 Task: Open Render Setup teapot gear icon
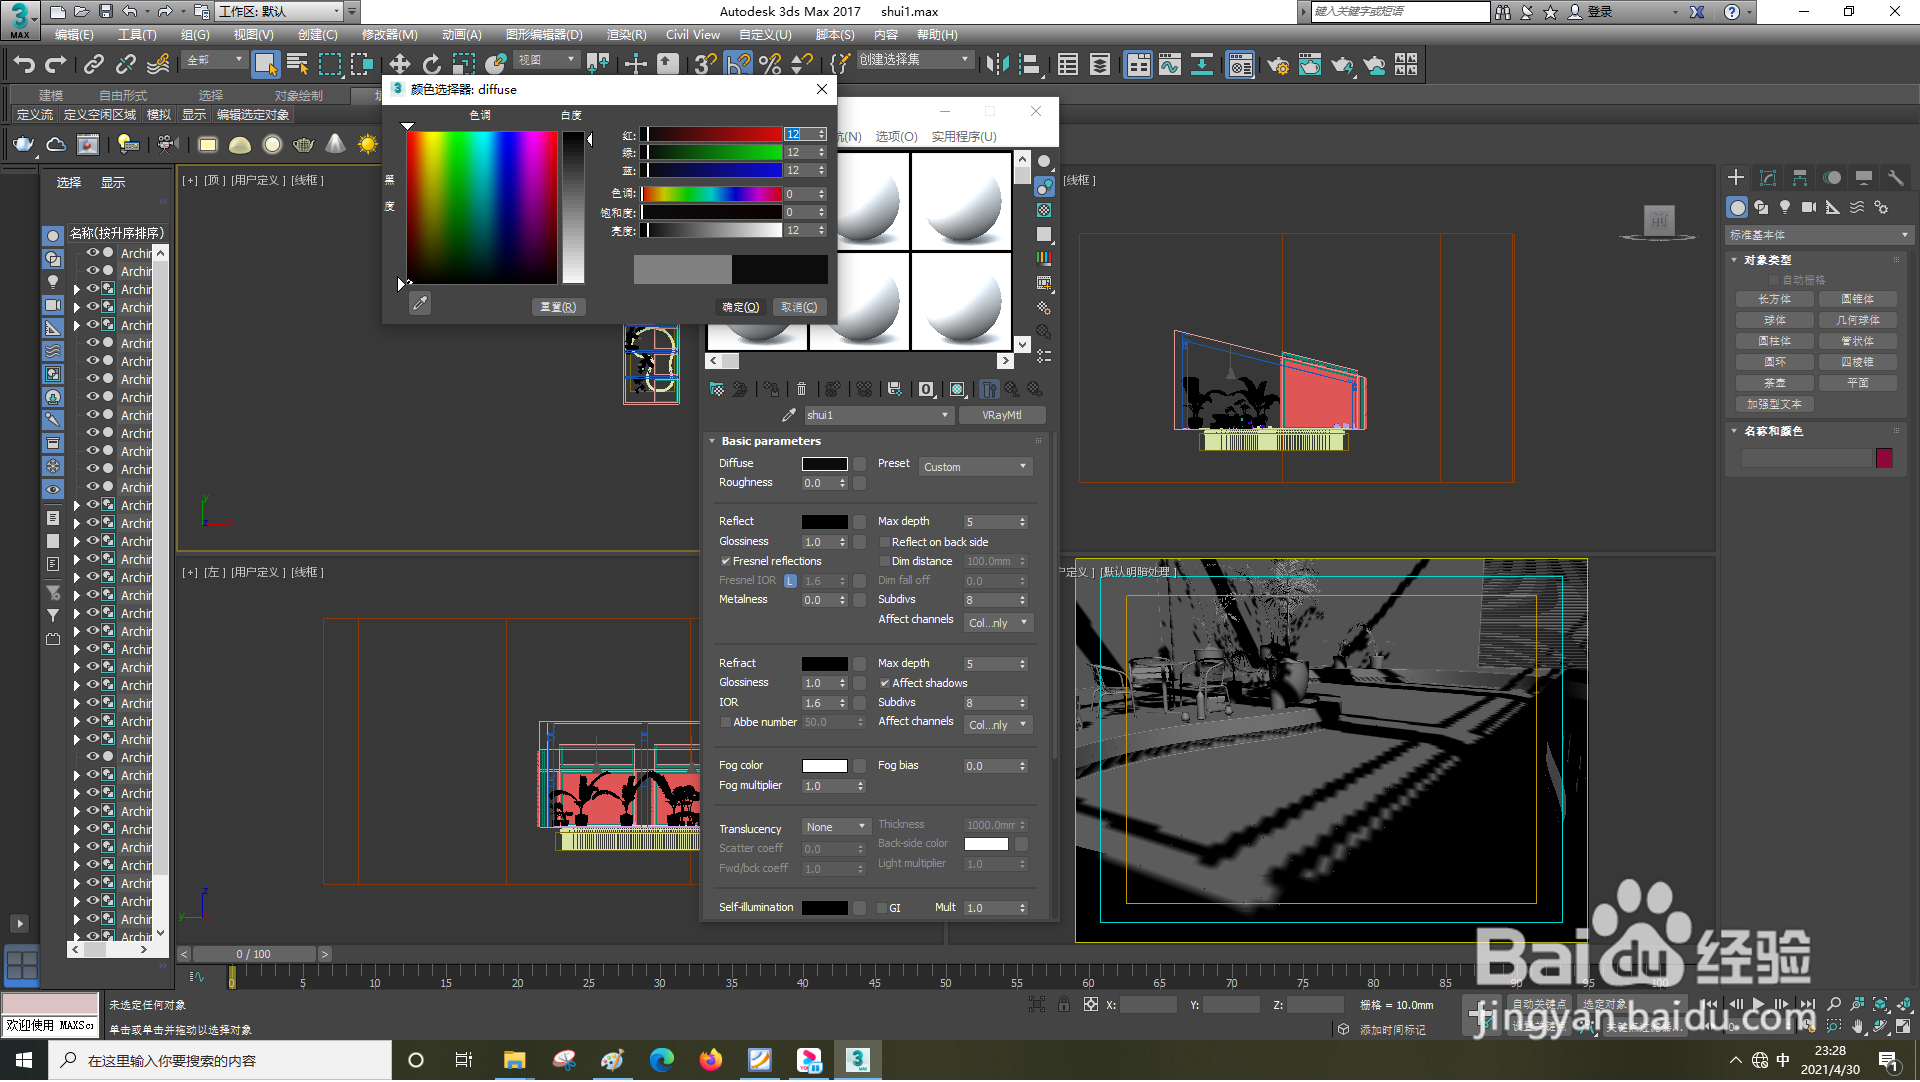(x=1277, y=65)
